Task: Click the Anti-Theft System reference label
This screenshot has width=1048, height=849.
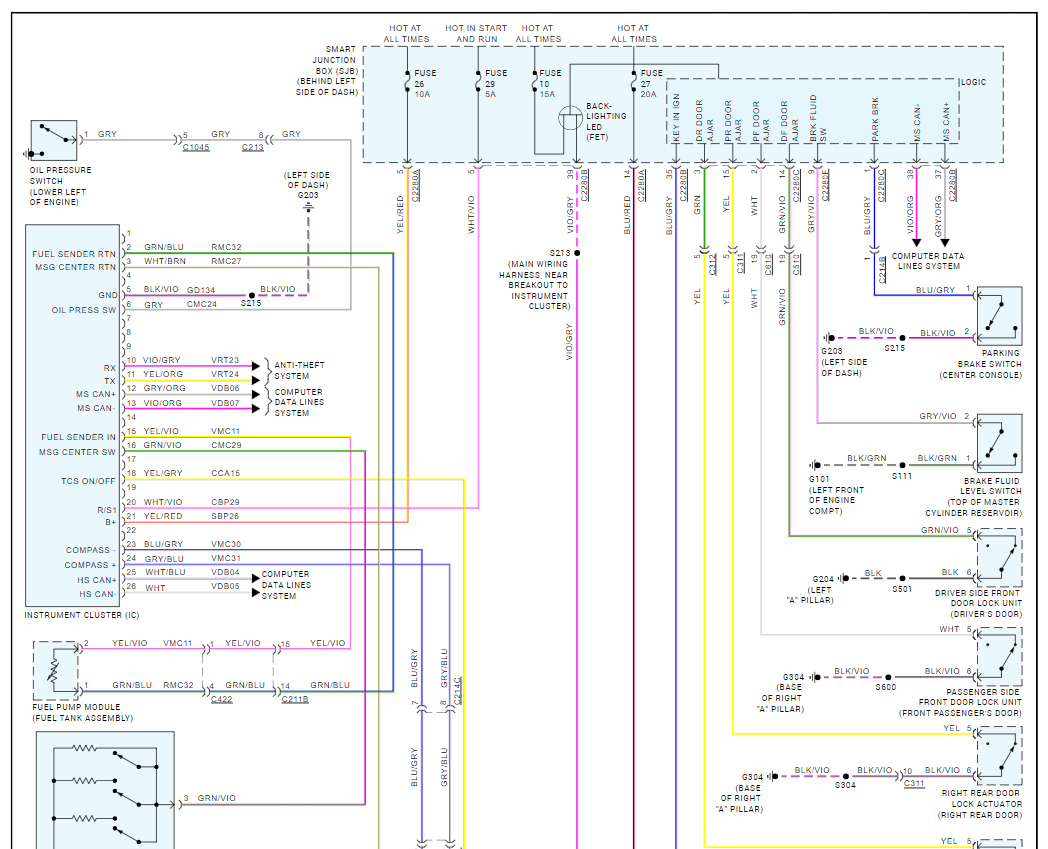Action: pyautogui.click(x=299, y=371)
